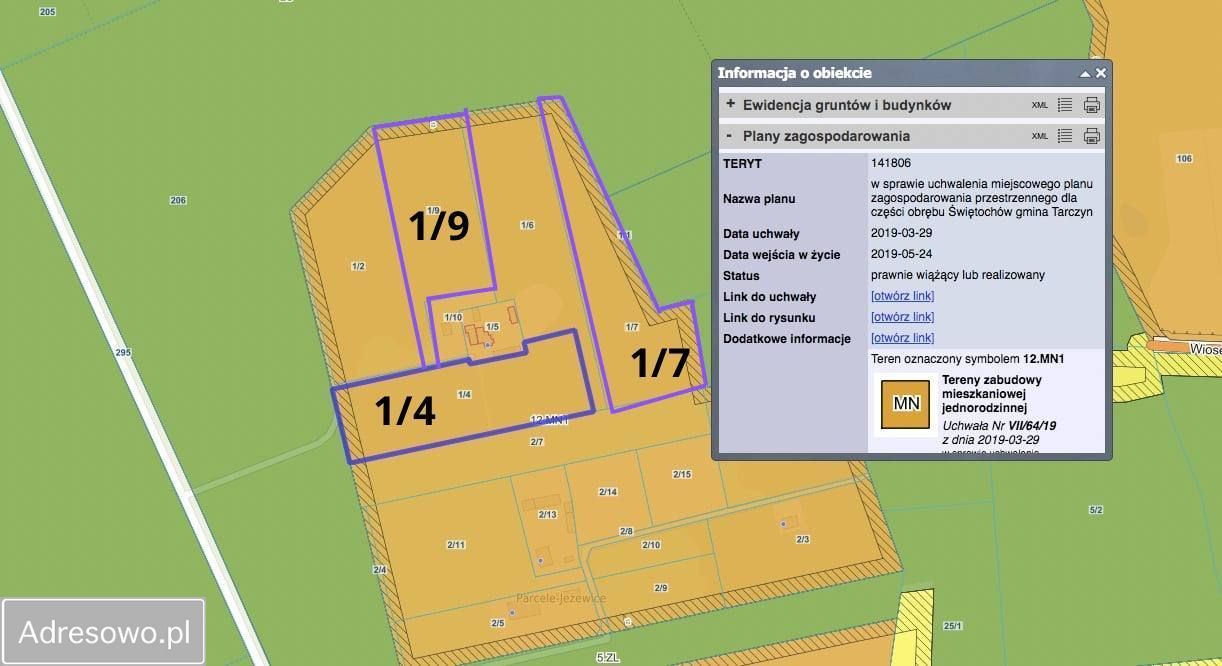Select parcel 2/14 on the map
Image resolution: width=1222 pixels, height=666 pixels.
tap(608, 491)
